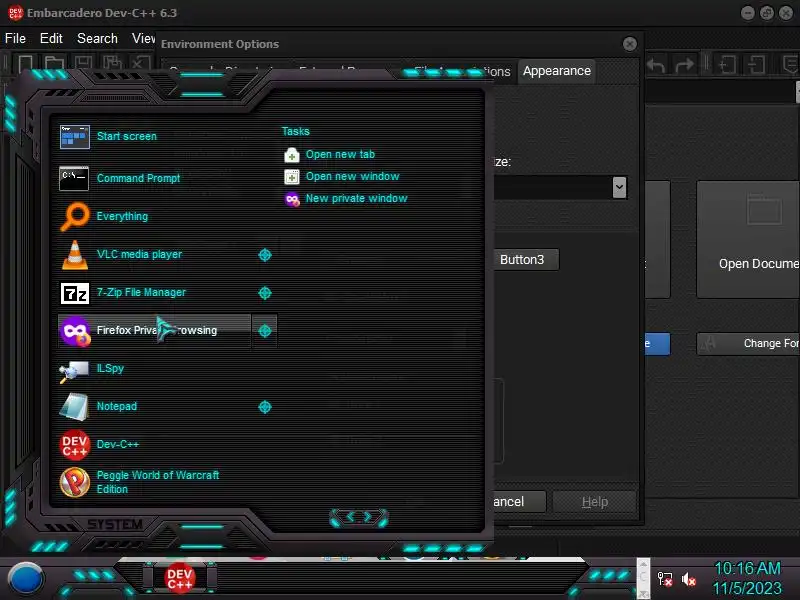Open the Edit menu
This screenshot has width=800, height=600.
(x=51, y=38)
